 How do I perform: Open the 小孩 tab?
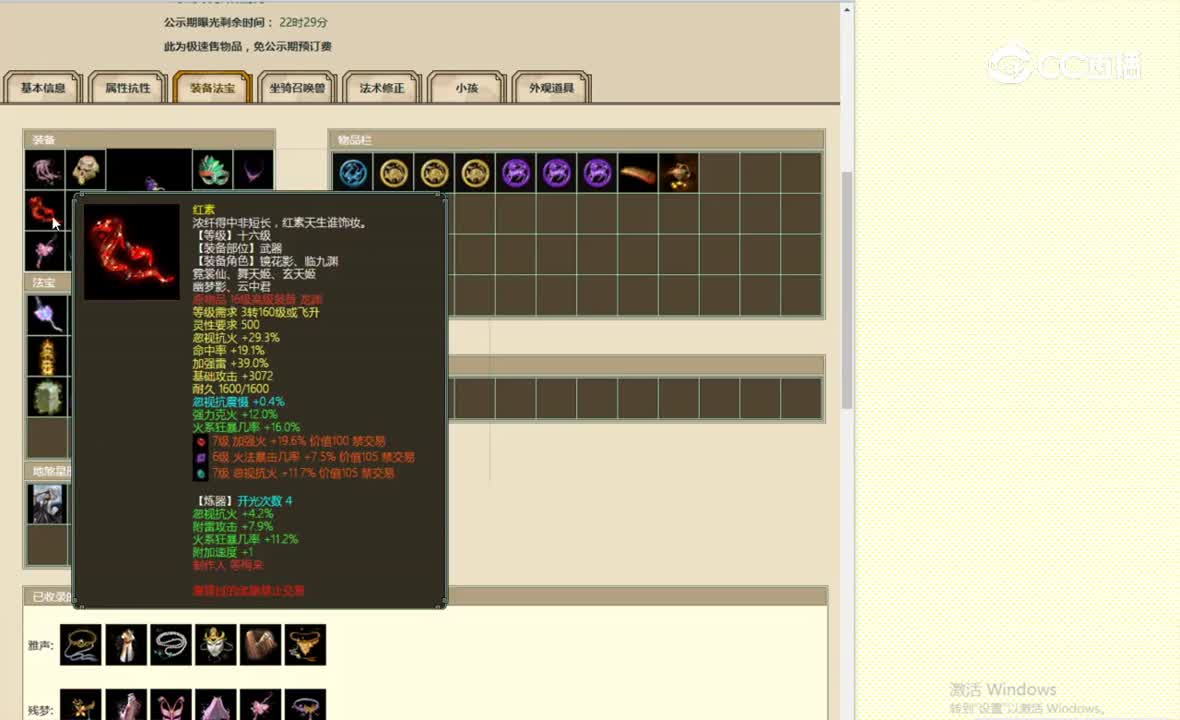click(467, 87)
